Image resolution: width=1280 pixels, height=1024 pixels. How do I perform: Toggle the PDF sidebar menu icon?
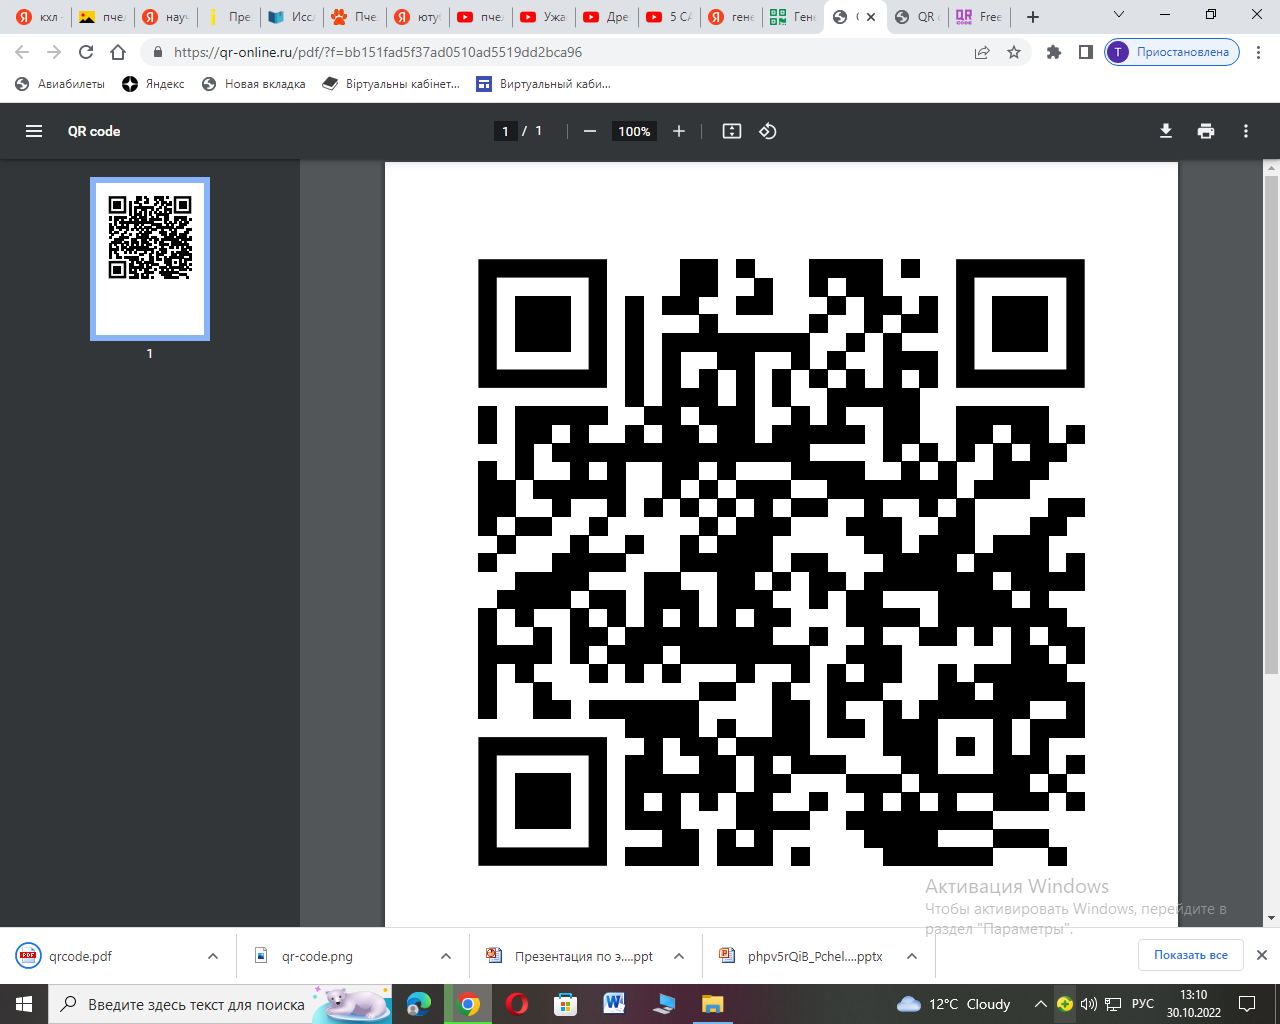pyautogui.click(x=34, y=131)
